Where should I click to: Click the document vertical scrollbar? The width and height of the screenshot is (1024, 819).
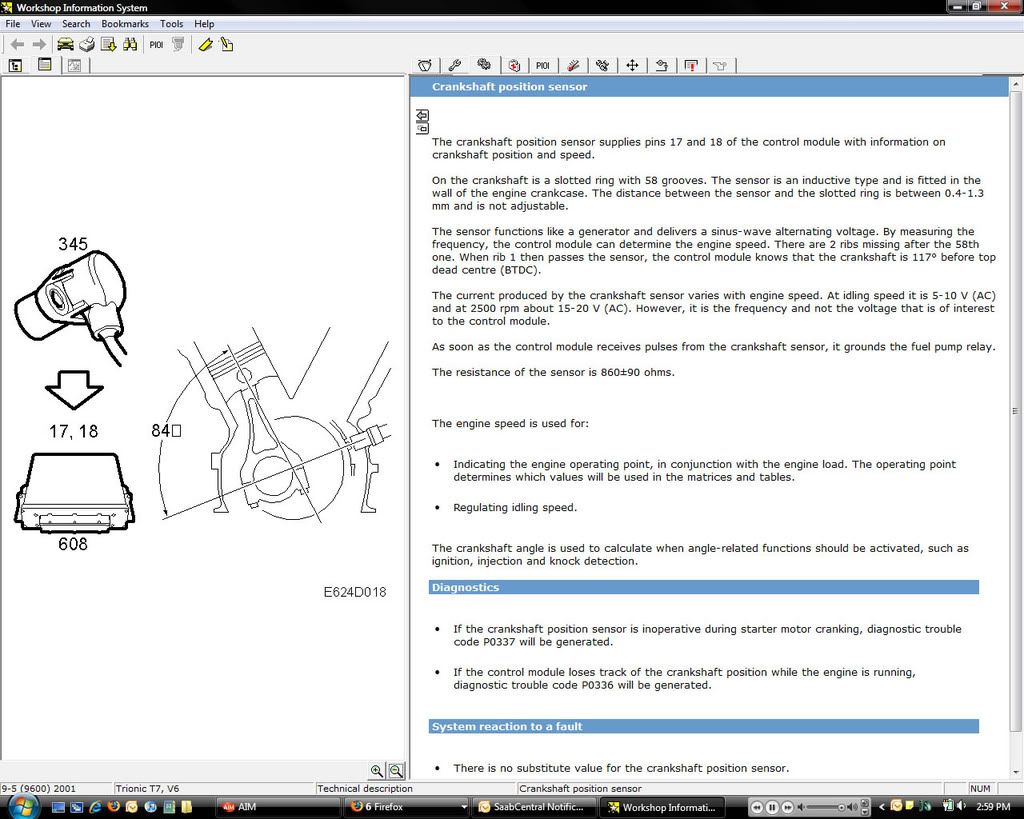click(1016, 410)
